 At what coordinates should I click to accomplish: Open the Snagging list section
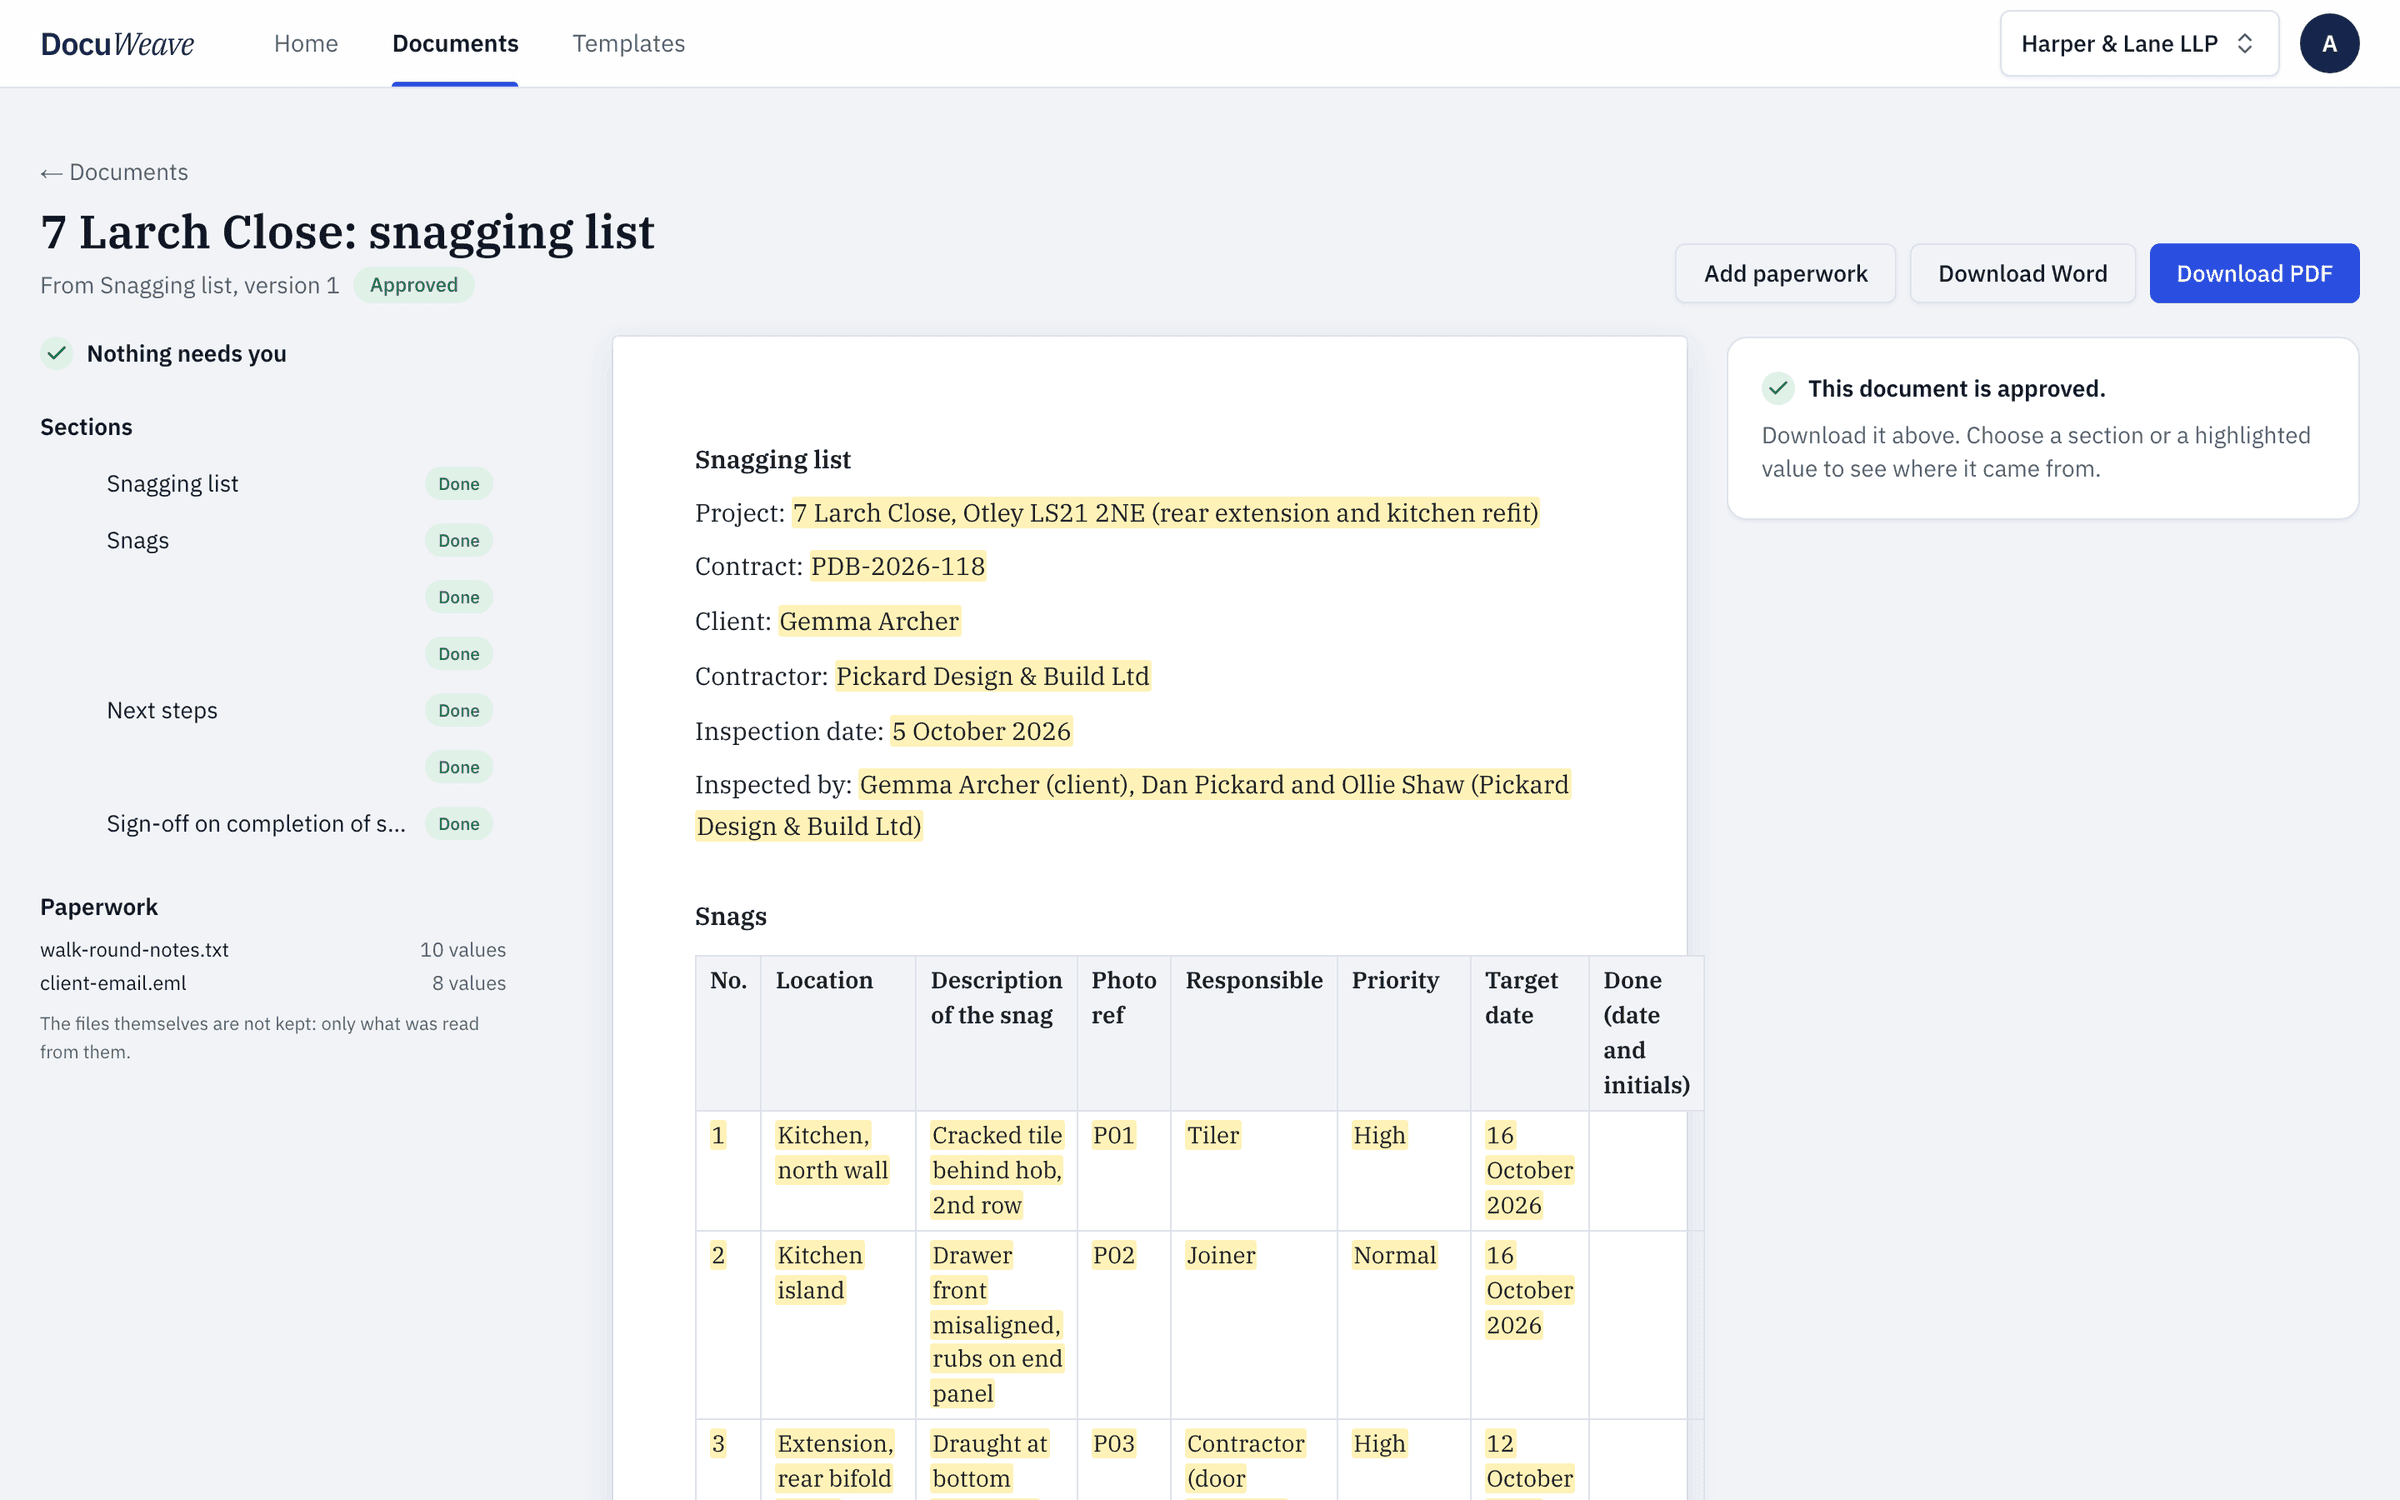pos(172,484)
